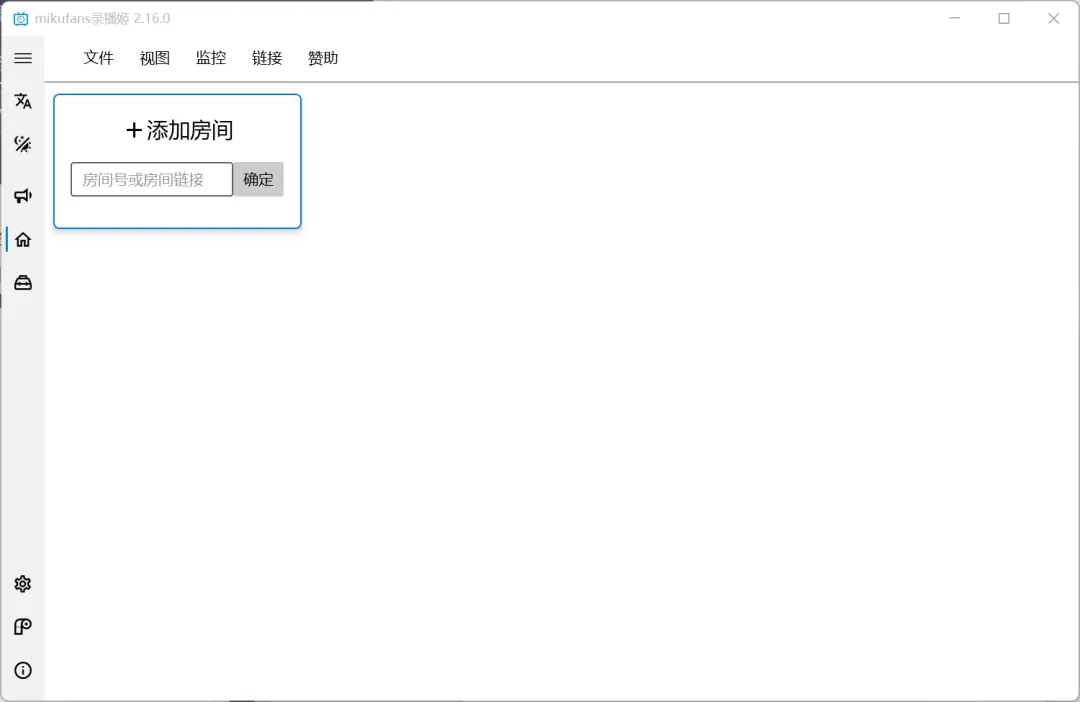Go to the home page
The width and height of the screenshot is (1080, 702).
pyautogui.click(x=23, y=239)
